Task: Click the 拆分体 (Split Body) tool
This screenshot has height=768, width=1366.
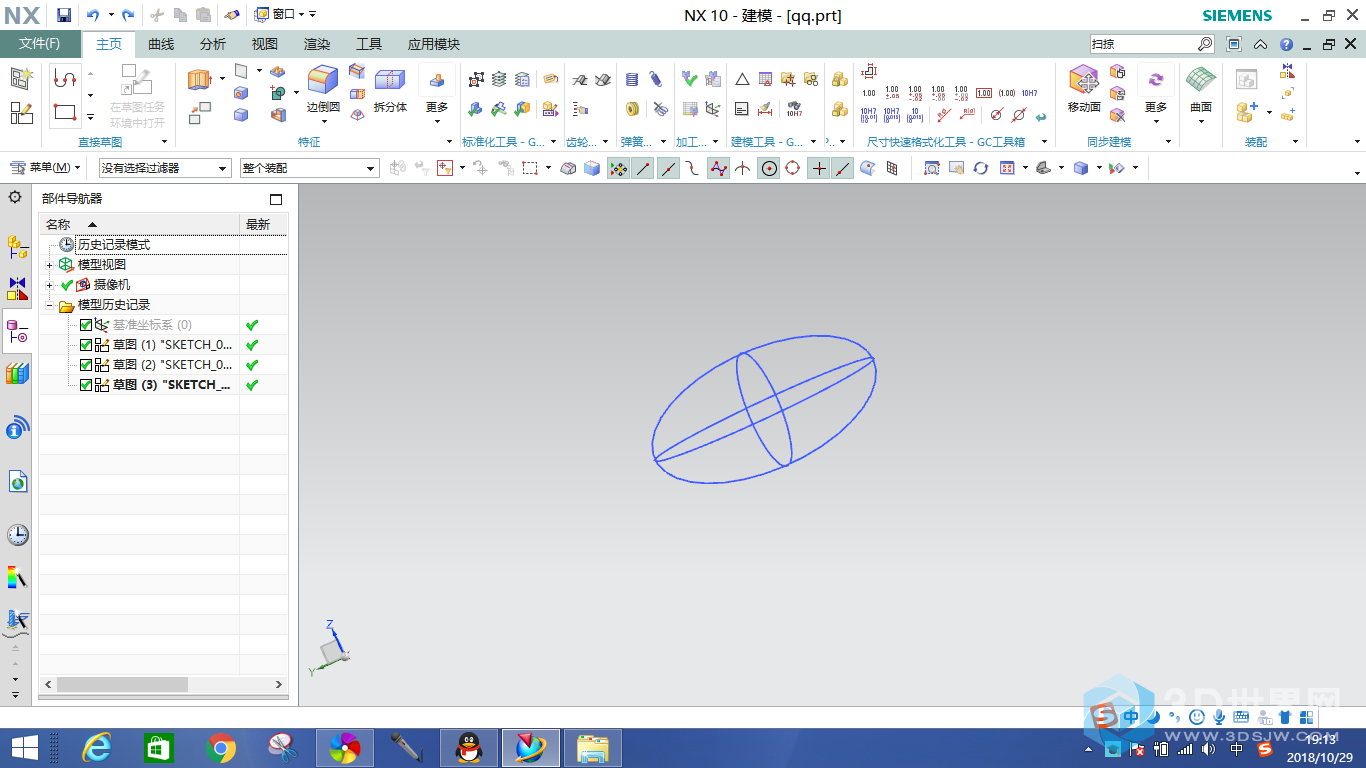Action: [390, 89]
